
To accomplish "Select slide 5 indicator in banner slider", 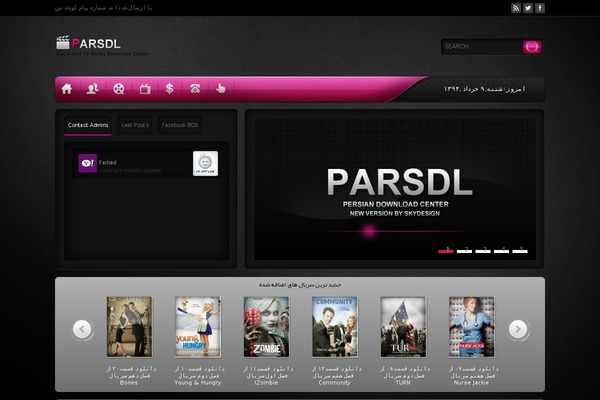I will pyautogui.click(x=520, y=251).
